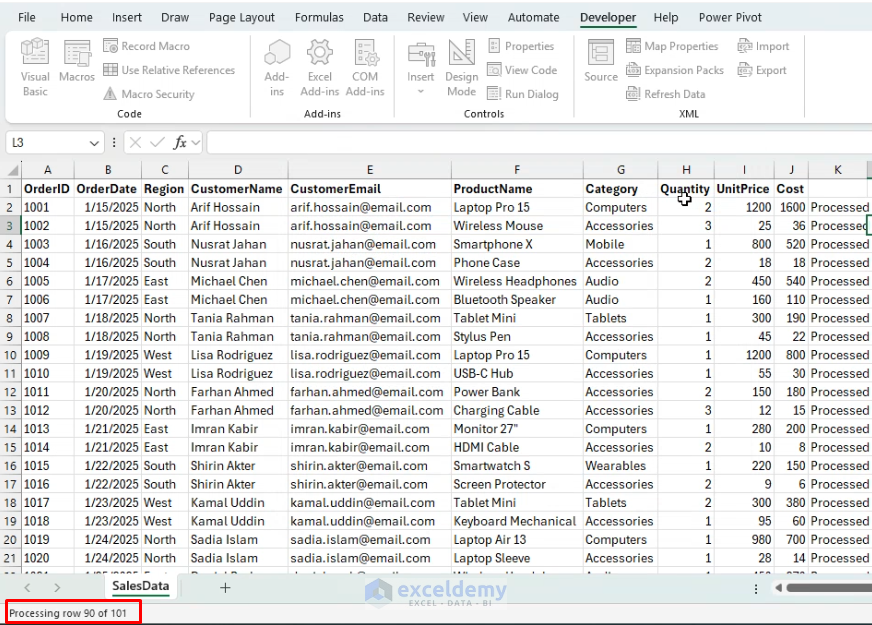Open the Macros dialog
The width and height of the screenshot is (872, 625).
77,61
